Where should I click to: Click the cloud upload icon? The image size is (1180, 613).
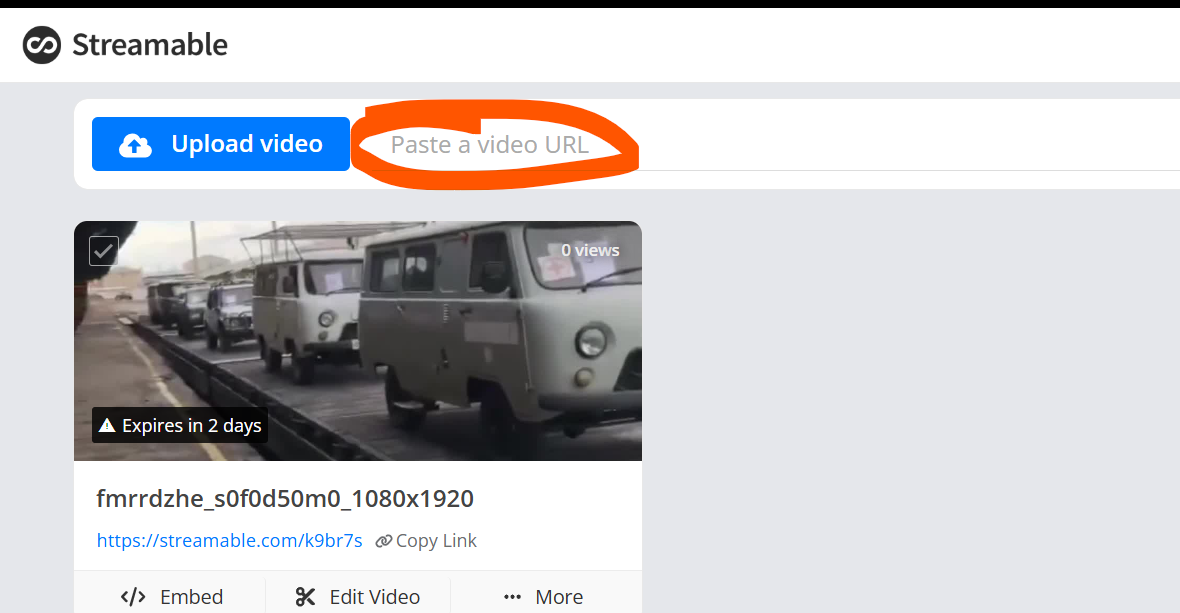[135, 145]
